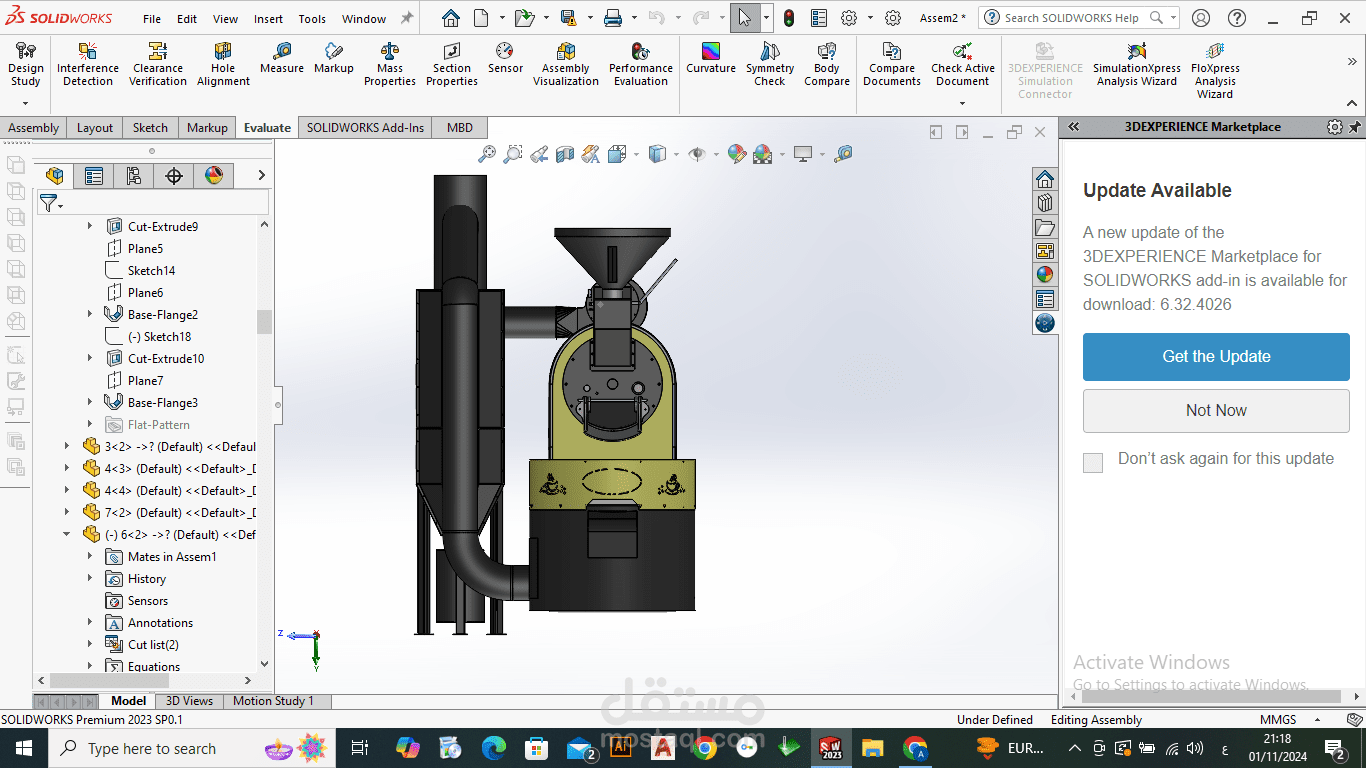Run Interference Detection
This screenshot has height=768, width=1366.
coord(88,66)
